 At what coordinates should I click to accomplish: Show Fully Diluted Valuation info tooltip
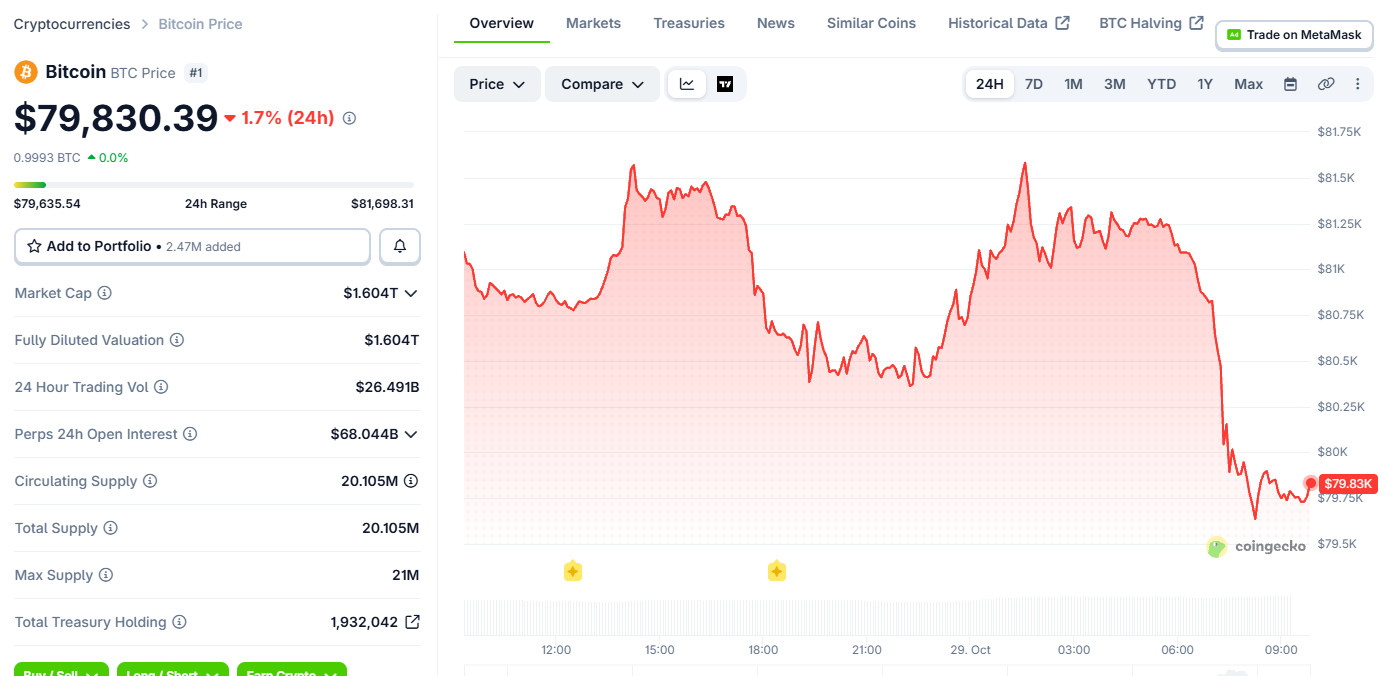[177, 340]
